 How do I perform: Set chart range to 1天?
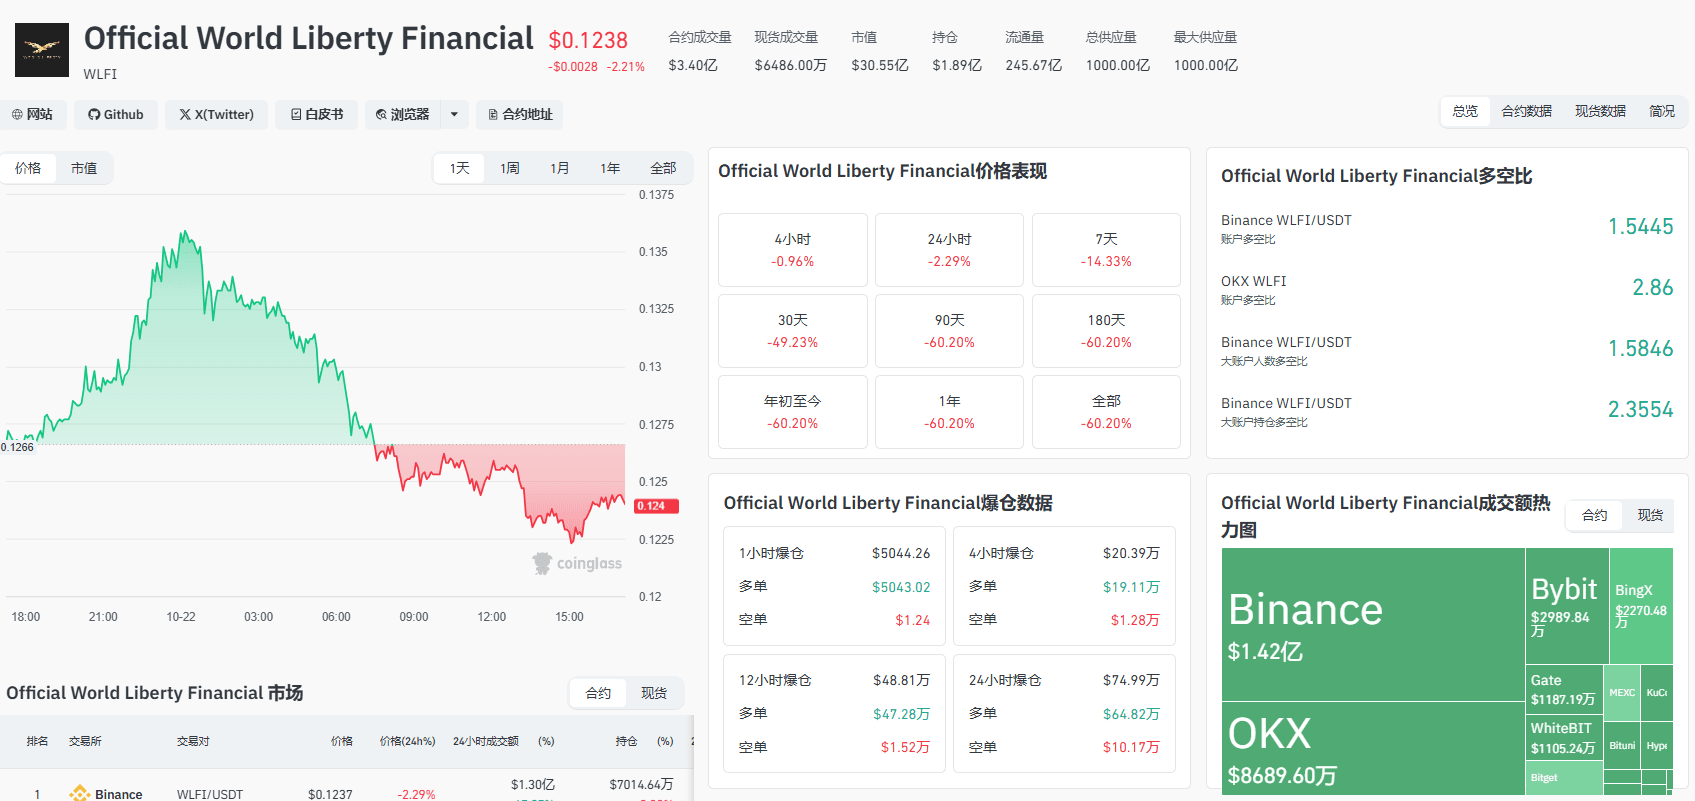click(459, 168)
